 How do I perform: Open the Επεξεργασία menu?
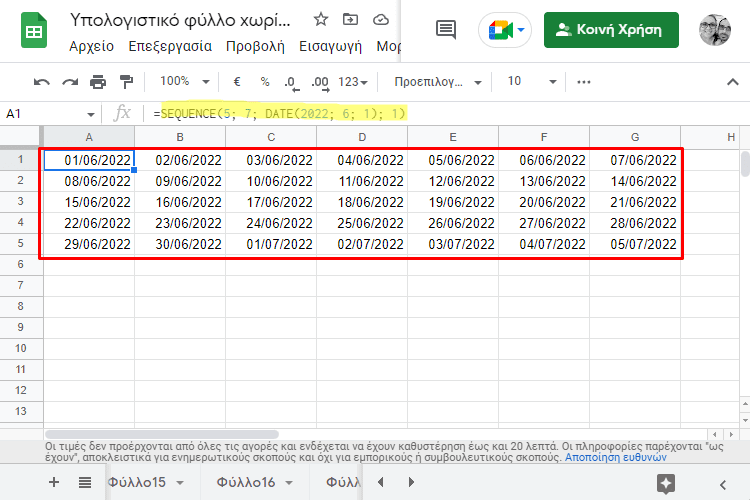point(170,46)
